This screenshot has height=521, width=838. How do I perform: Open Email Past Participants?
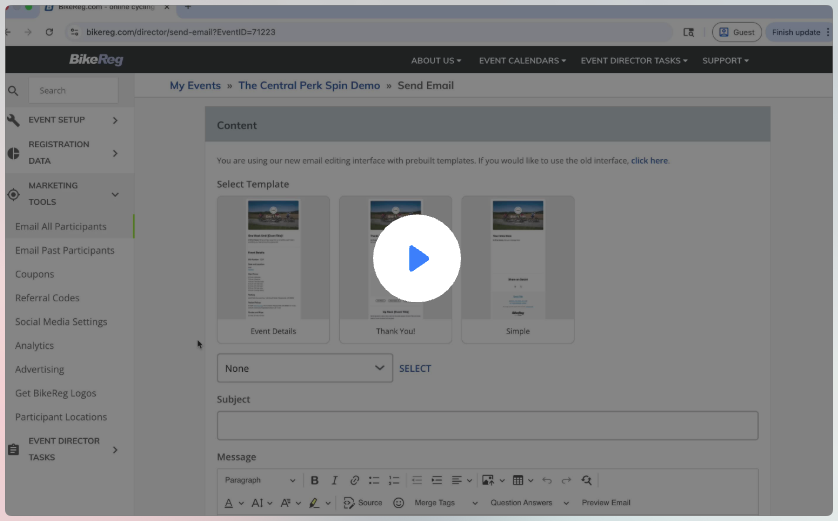pyautogui.click(x=65, y=251)
